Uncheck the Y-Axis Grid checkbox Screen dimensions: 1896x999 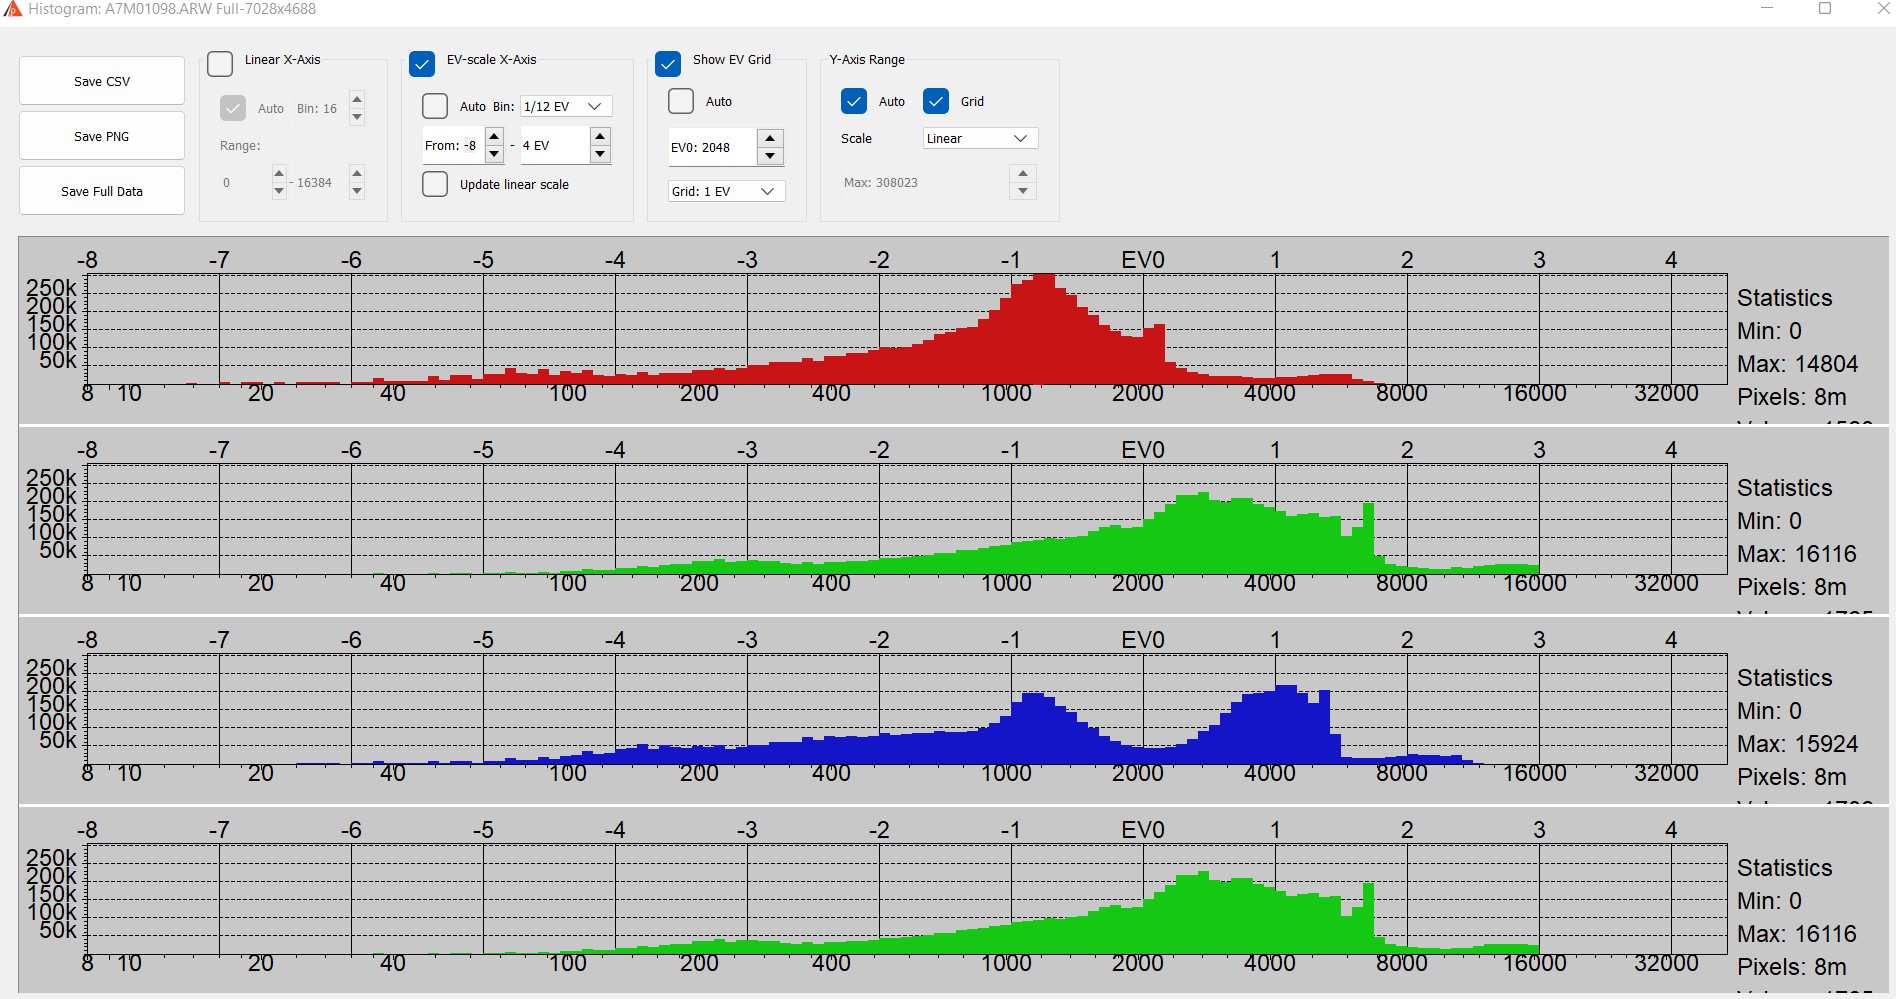pyautogui.click(x=936, y=101)
